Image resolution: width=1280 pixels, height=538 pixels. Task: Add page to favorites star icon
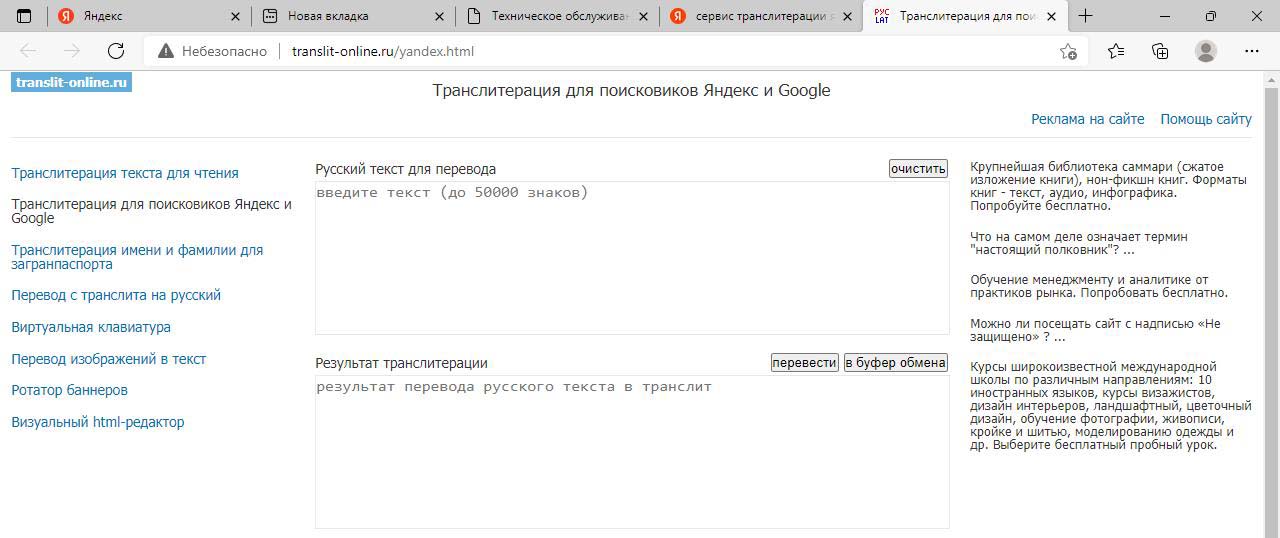(x=1068, y=51)
